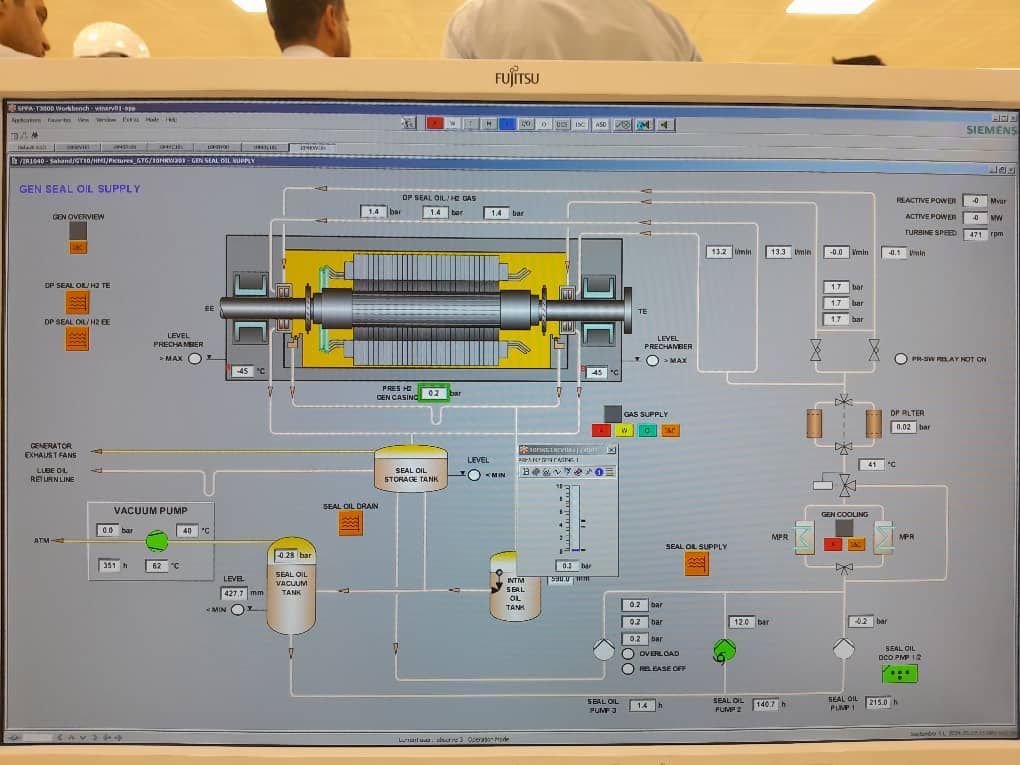Viewport: 1020px width, 765px height.
Task: Click the orange box under GEN OVERVIEW
Action: click(x=78, y=247)
